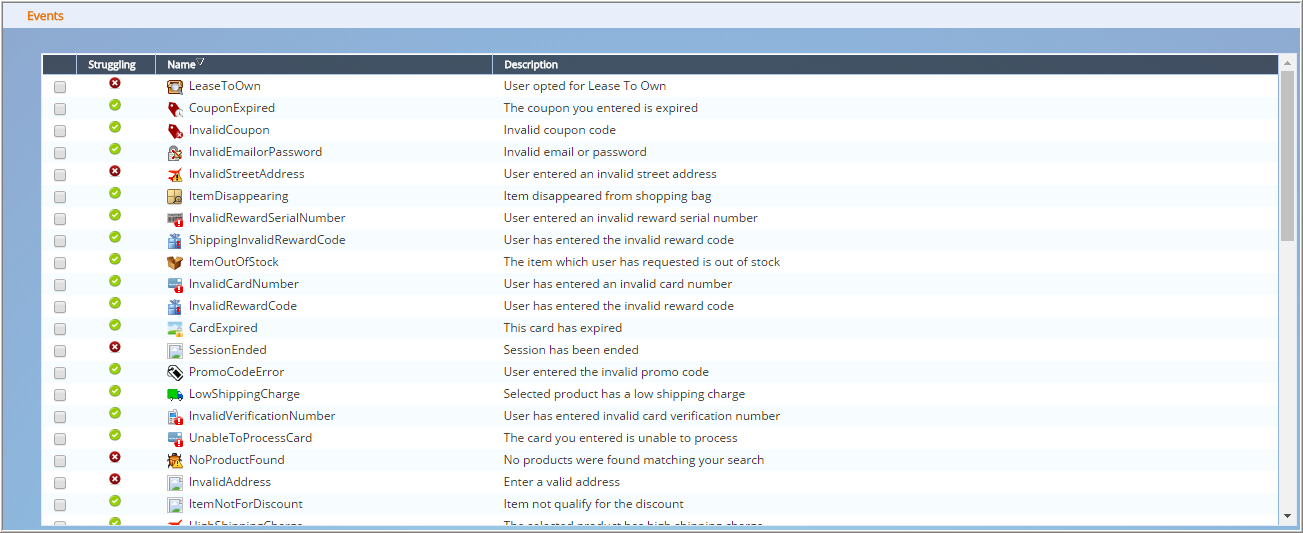1303x533 pixels.
Task: Click green struggling status icon for CouponExpired
Action: pyautogui.click(x=115, y=105)
